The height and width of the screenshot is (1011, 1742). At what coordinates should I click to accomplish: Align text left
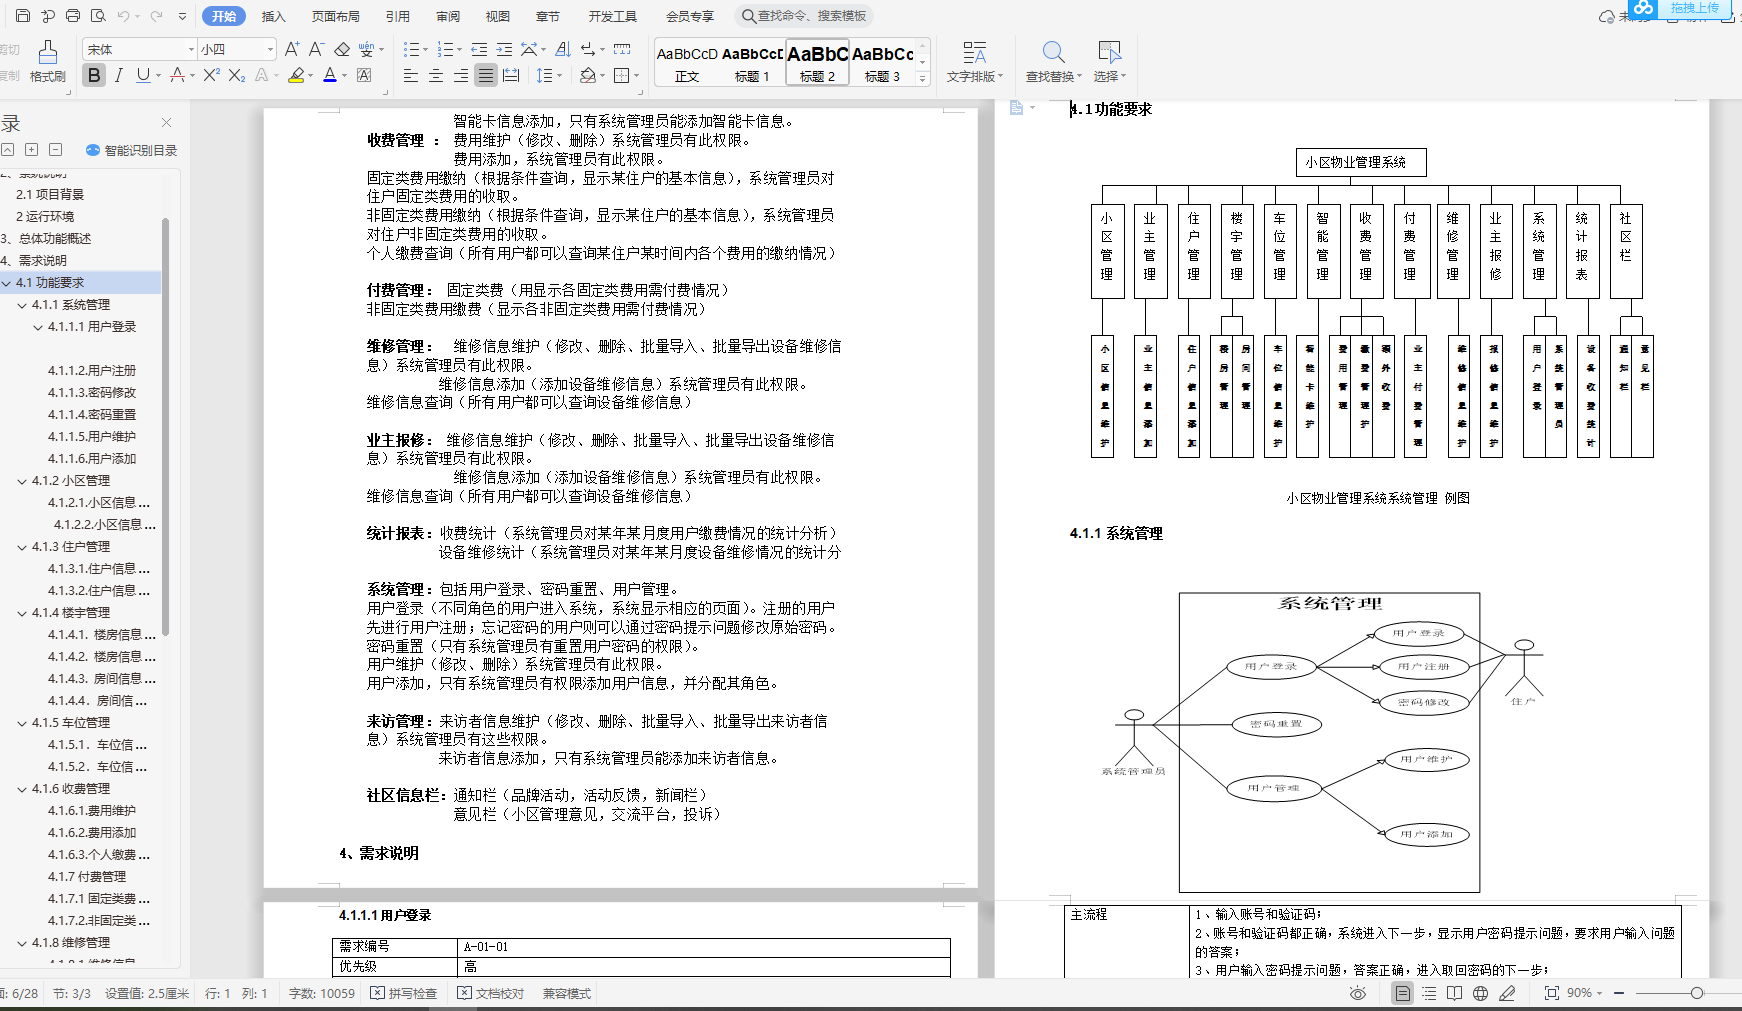tap(411, 75)
